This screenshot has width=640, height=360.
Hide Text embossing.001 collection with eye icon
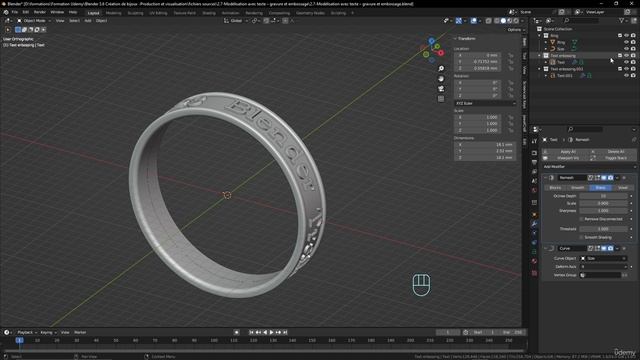[627, 69]
